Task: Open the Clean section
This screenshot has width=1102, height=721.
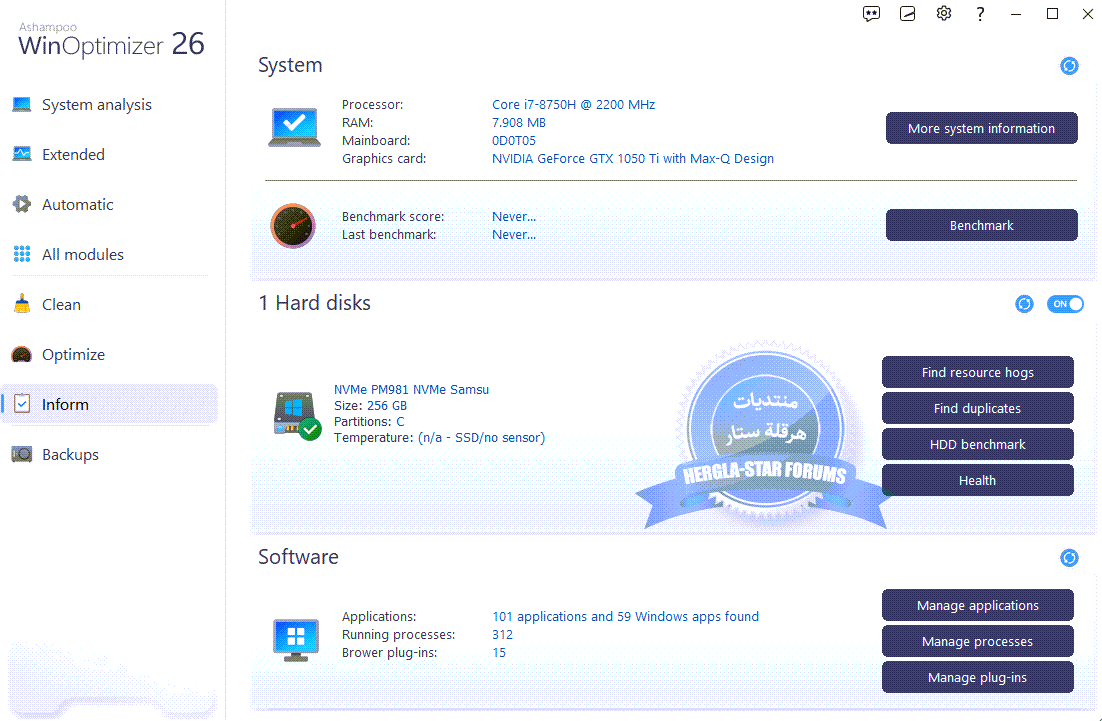Action: [x=61, y=304]
